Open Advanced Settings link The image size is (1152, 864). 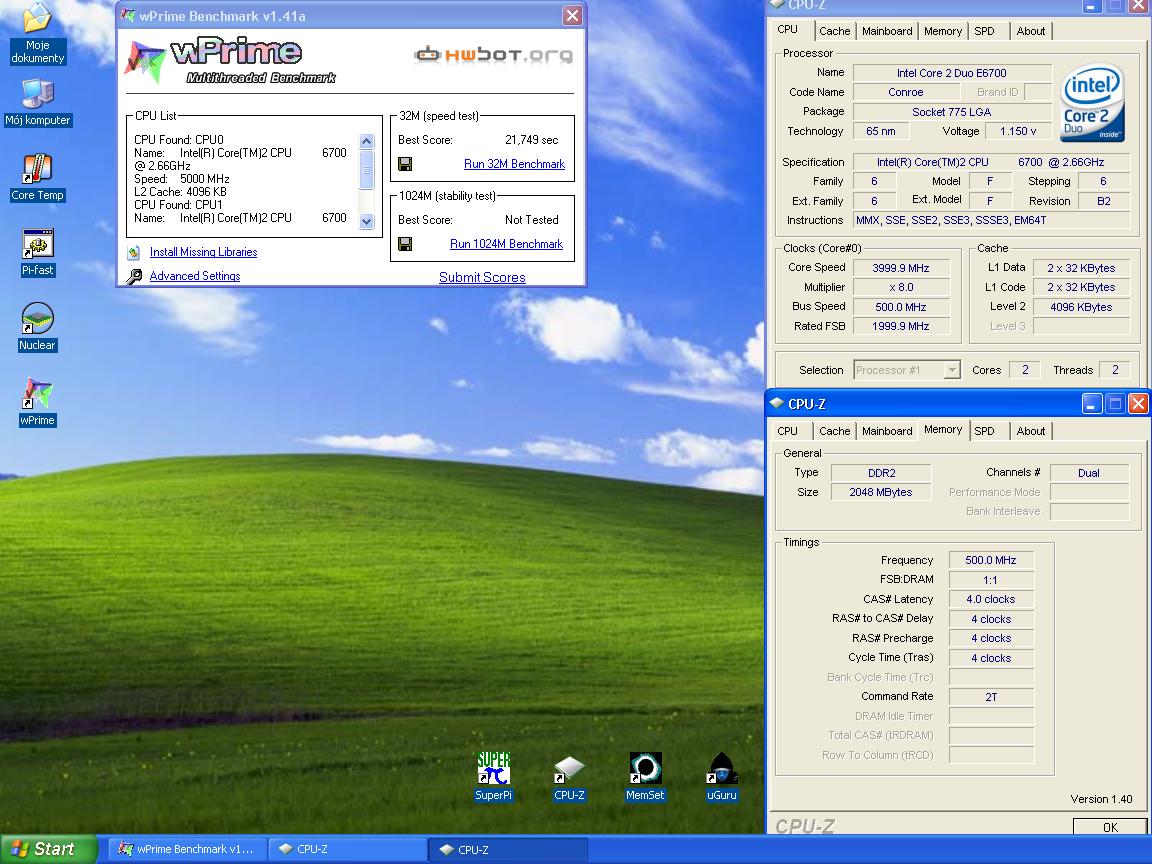point(195,276)
